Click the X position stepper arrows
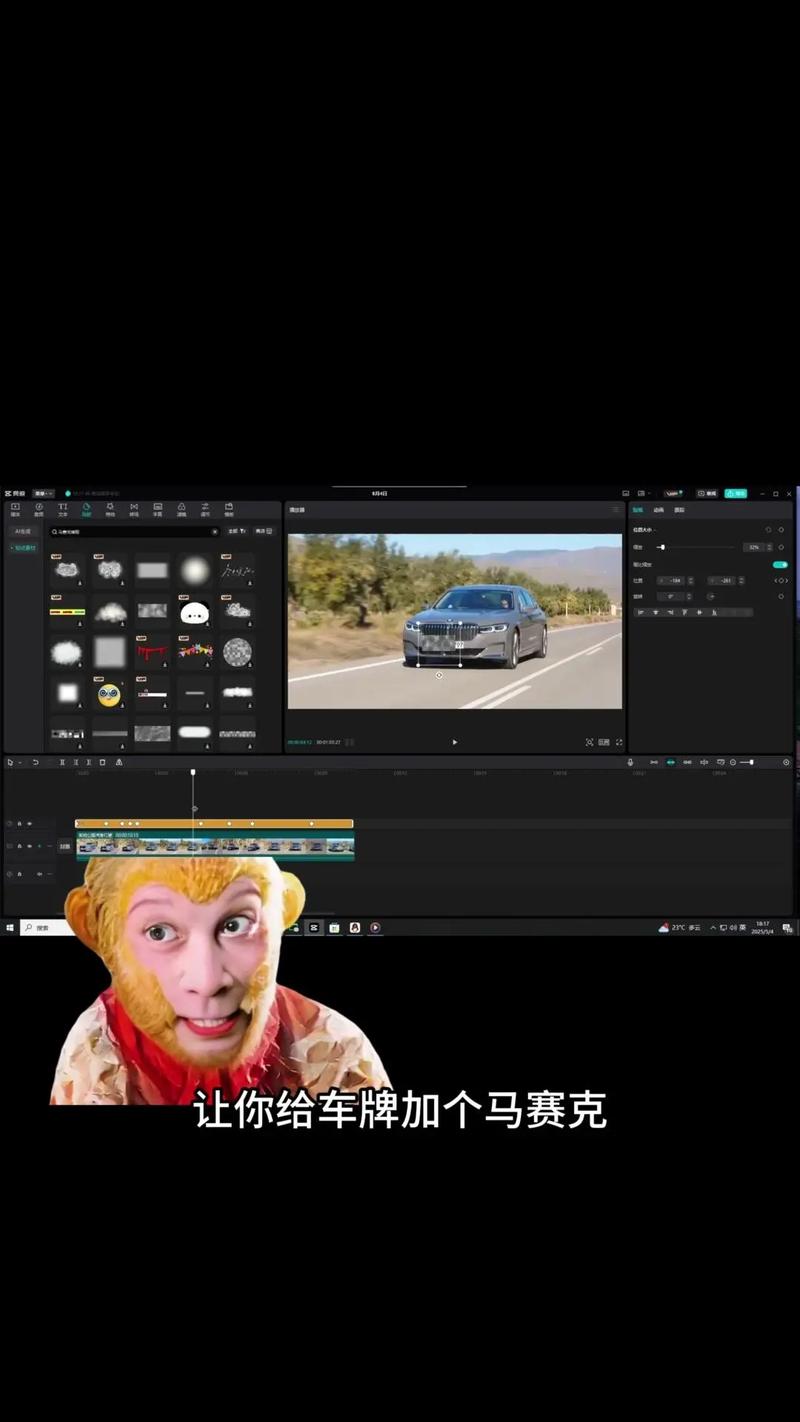This screenshot has height=1422, width=800. coord(691,580)
